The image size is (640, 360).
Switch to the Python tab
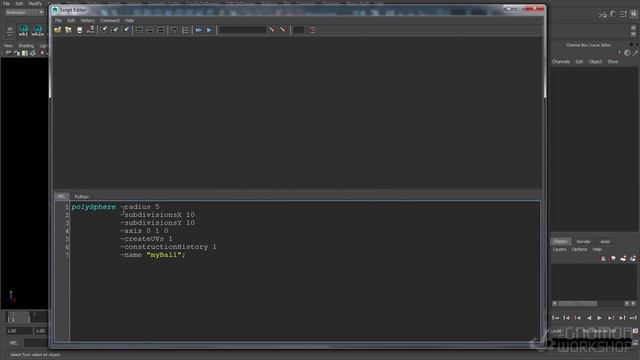tap(82, 197)
